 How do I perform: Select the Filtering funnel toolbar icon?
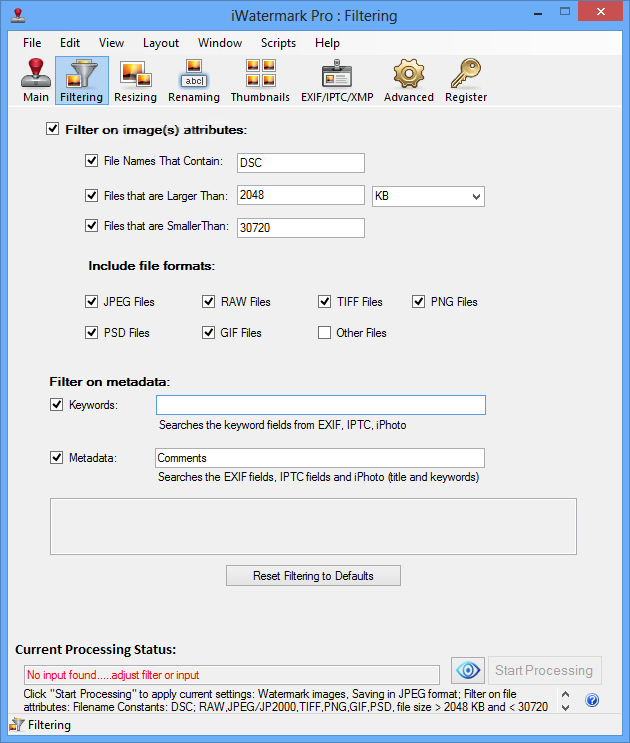[81, 80]
